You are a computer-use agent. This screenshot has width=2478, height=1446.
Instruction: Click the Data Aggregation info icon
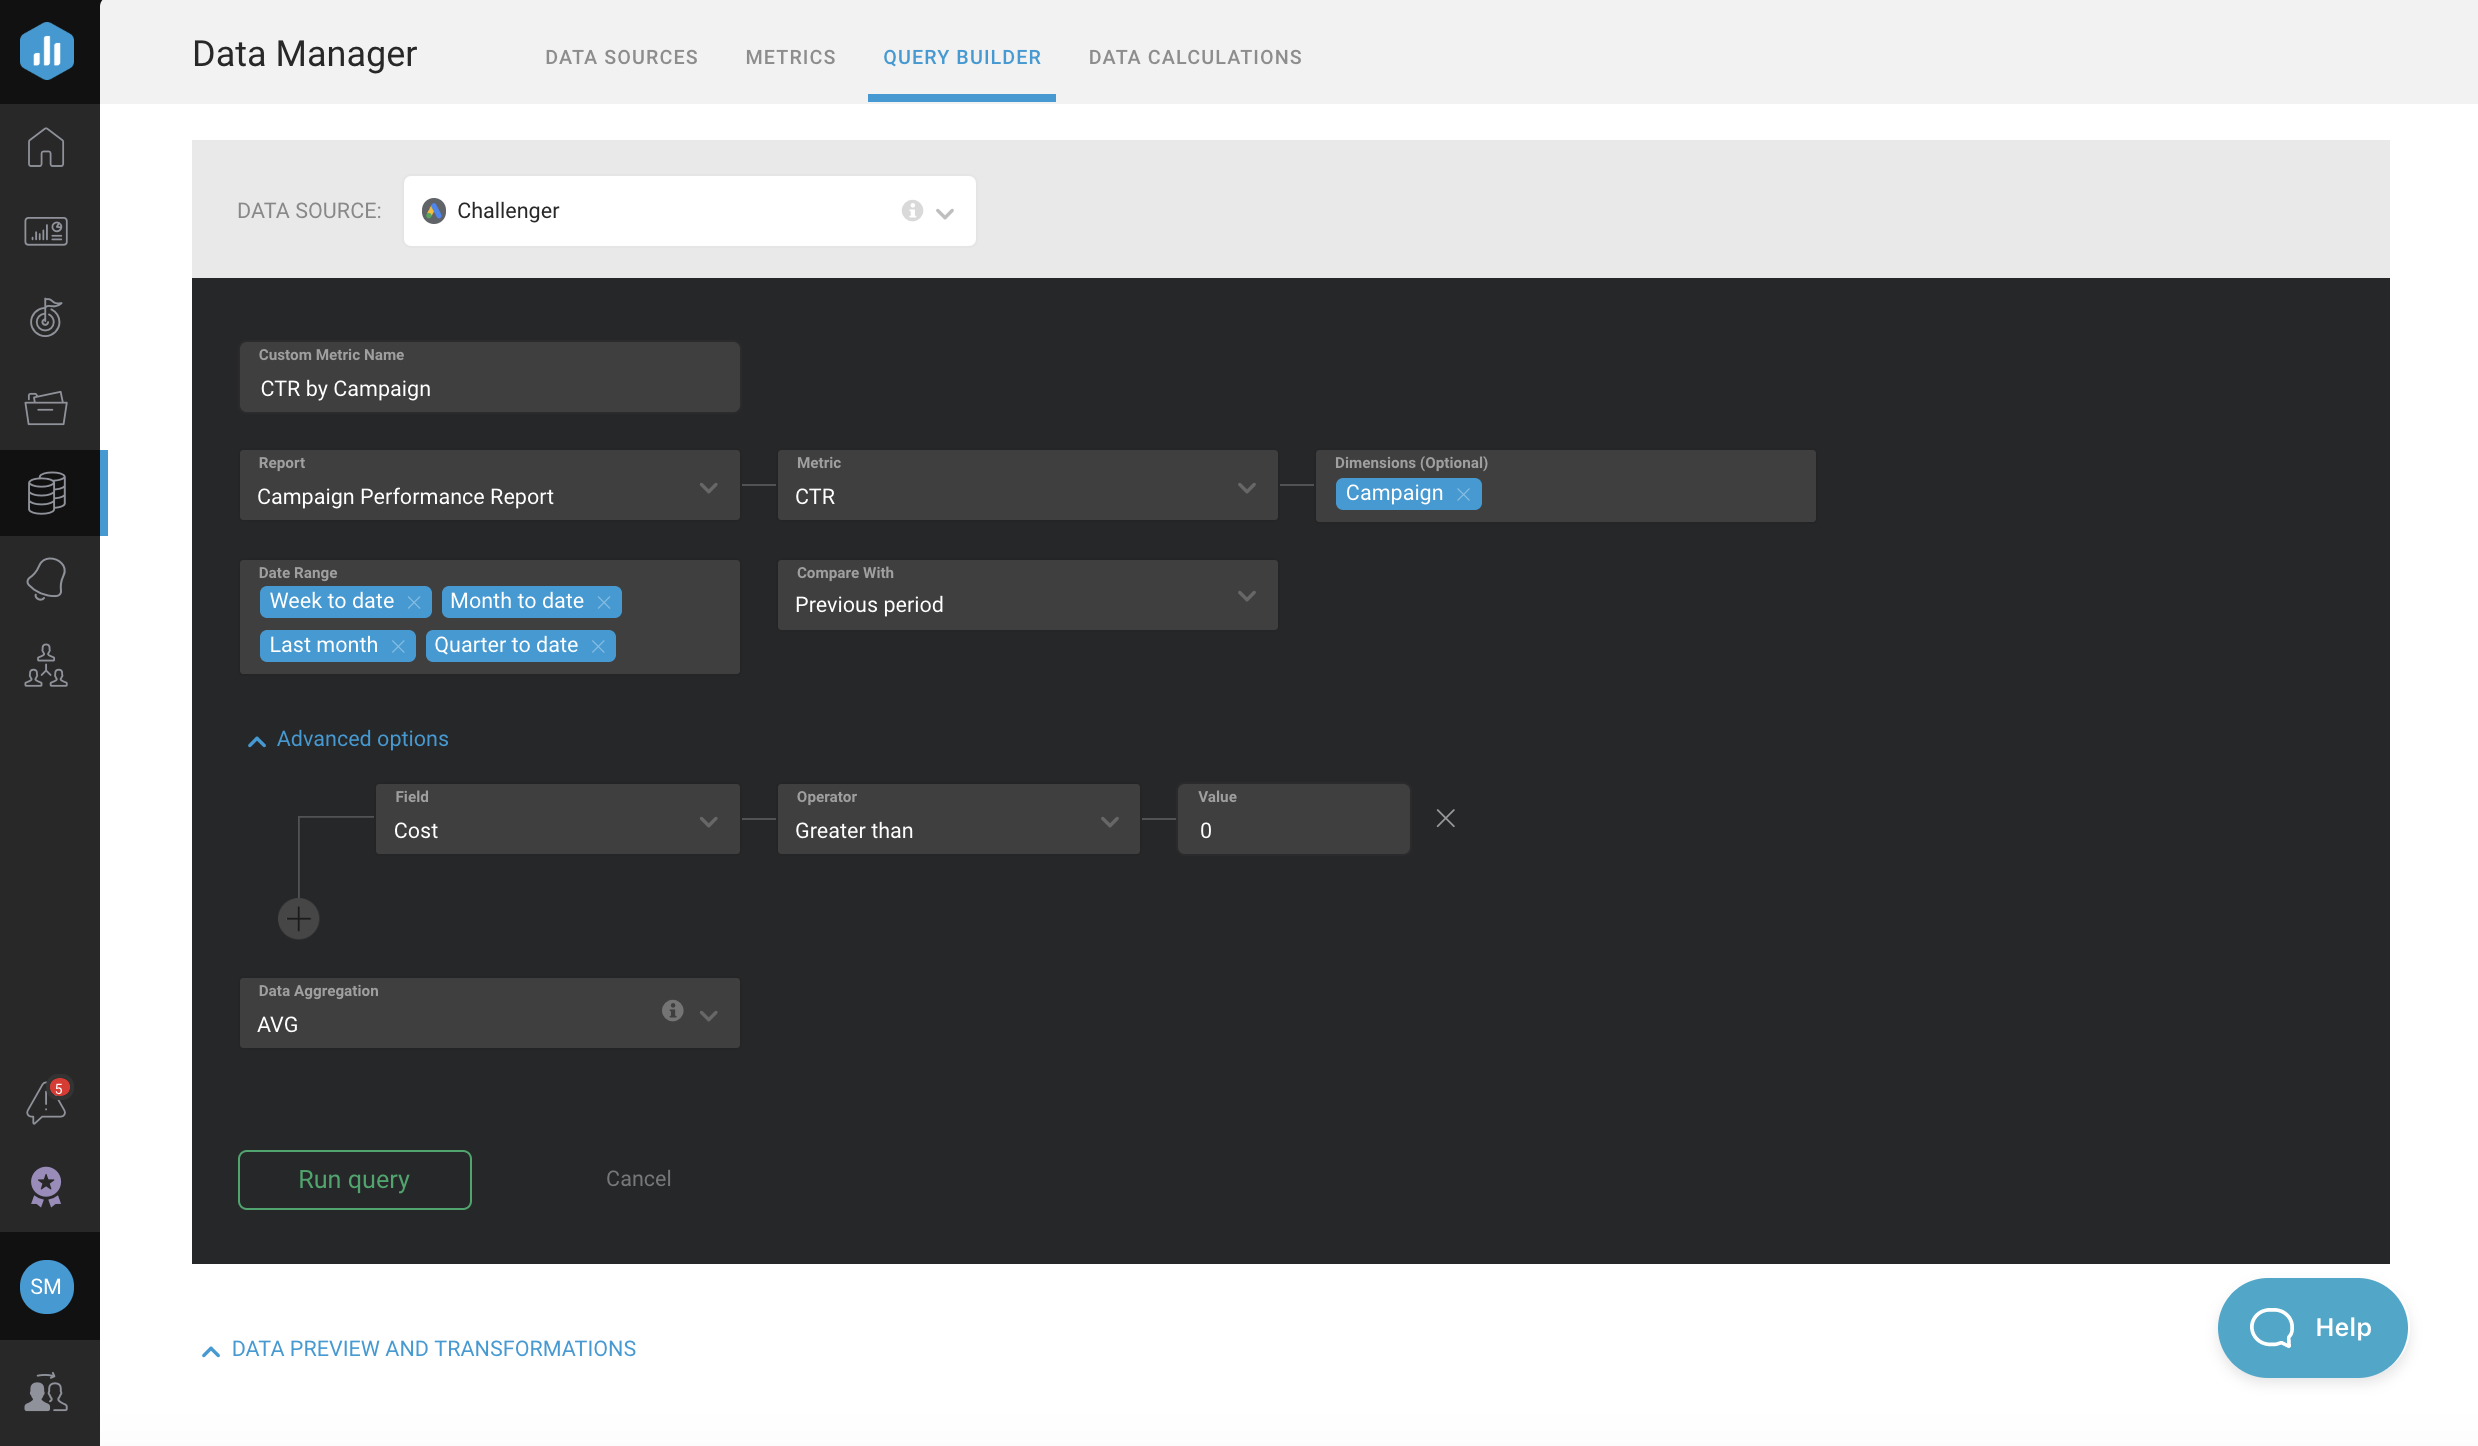click(x=673, y=1010)
